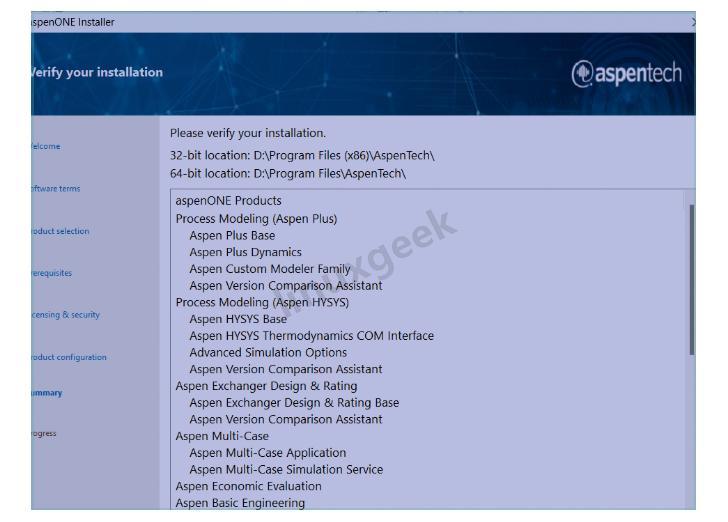Select the 'aspenONE Products' heading row
This screenshot has width=728, height=522.
click(x=228, y=201)
